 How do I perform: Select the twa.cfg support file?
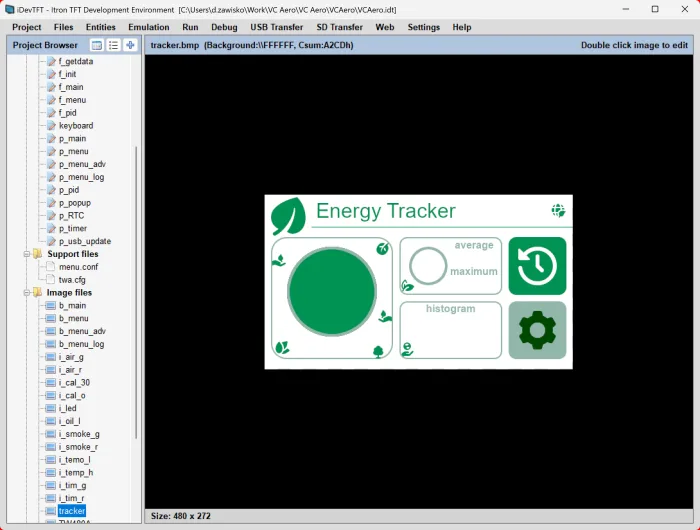72,280
